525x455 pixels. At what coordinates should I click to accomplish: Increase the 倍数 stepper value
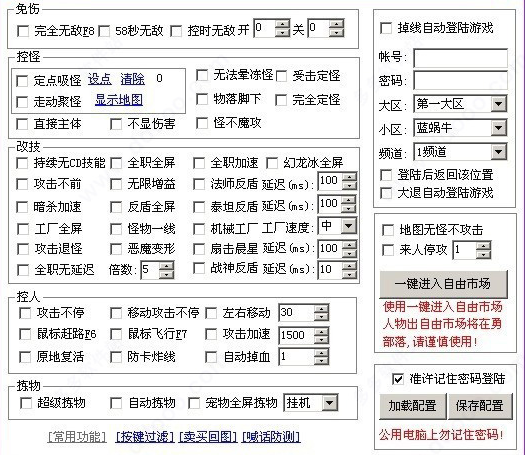[166, 266]
